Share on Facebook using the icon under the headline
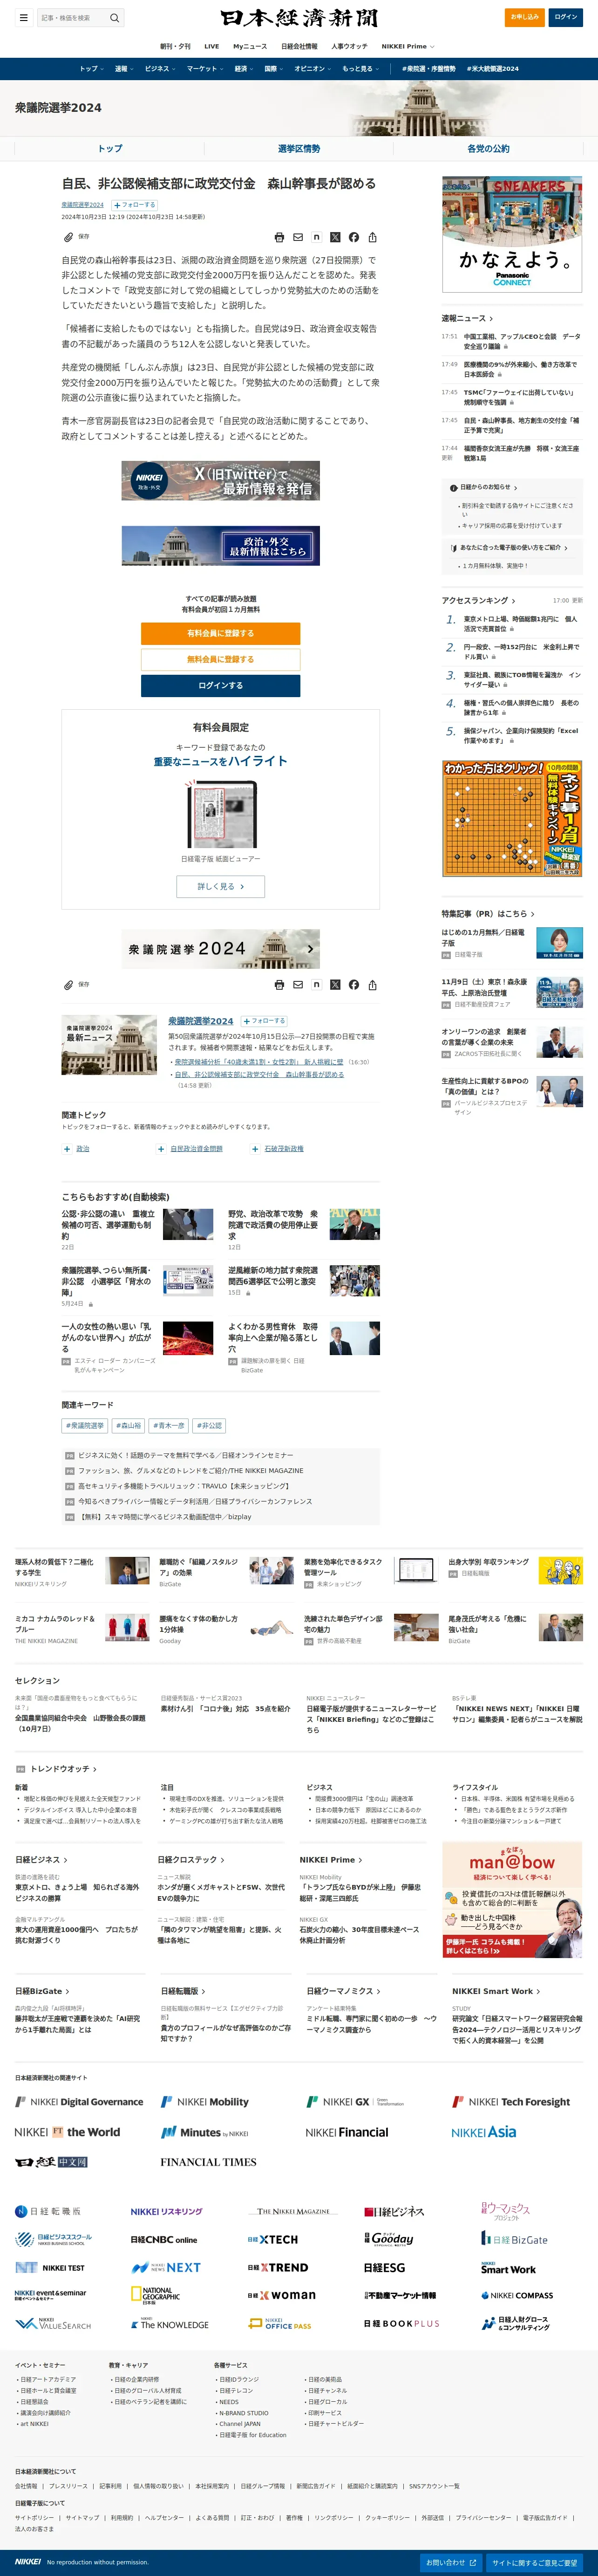The width and height of the screenshot is (598, 2576). click(354, 237)
